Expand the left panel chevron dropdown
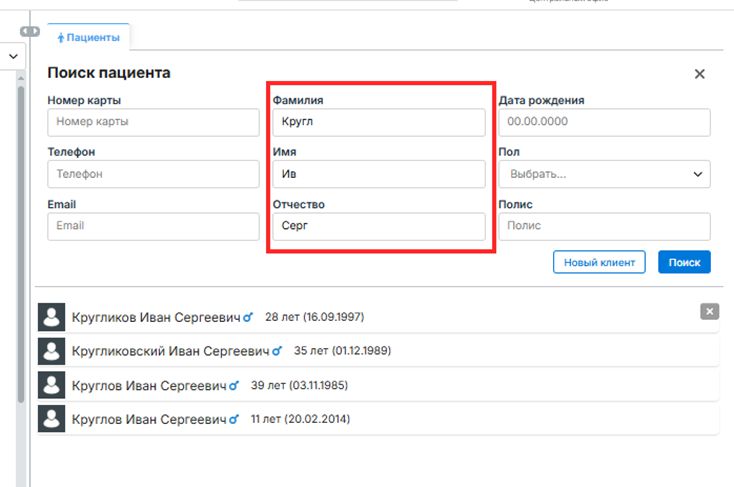Image resolution: width=734 pixels, height=487 pixels. [13, 57]
